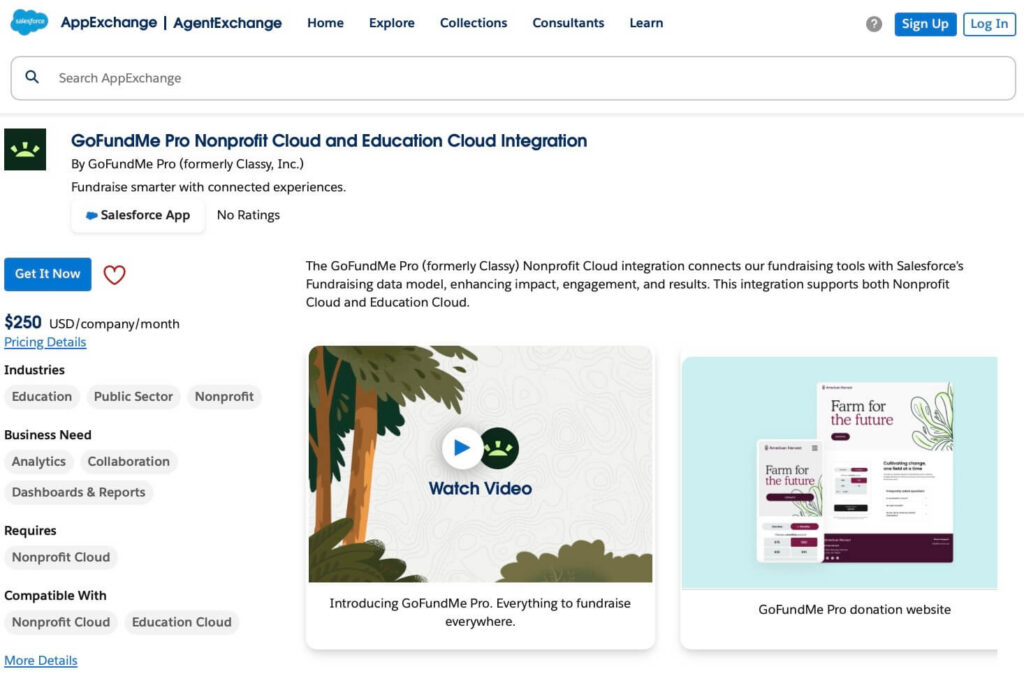Click the AppExchange | AgentExchange title

[x=171, y=23]
